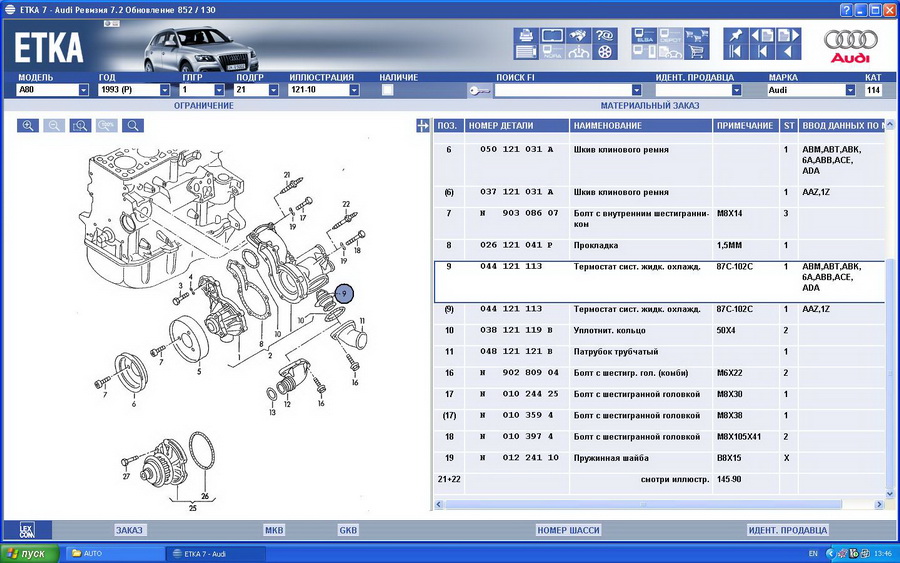Open the ИЛЛЮСТРАЦИЯ dropdown showing 121-10

pyautogui.click(x=353, y=90)
